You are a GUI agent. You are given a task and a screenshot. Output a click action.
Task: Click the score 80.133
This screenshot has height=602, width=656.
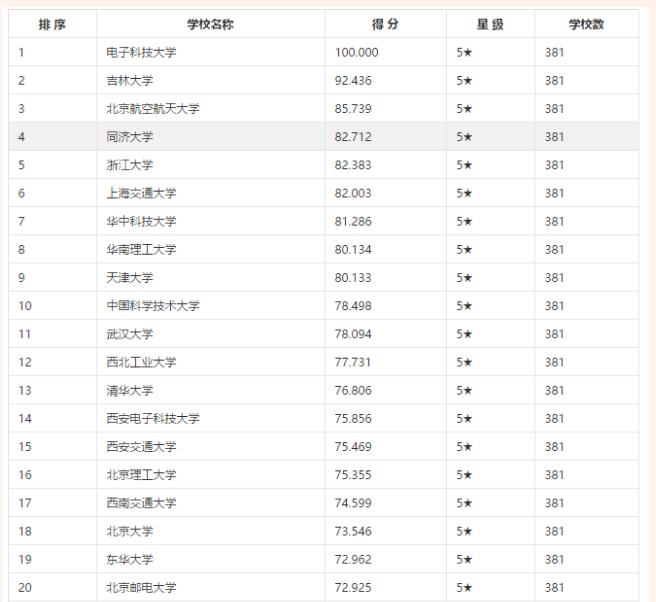353,278
